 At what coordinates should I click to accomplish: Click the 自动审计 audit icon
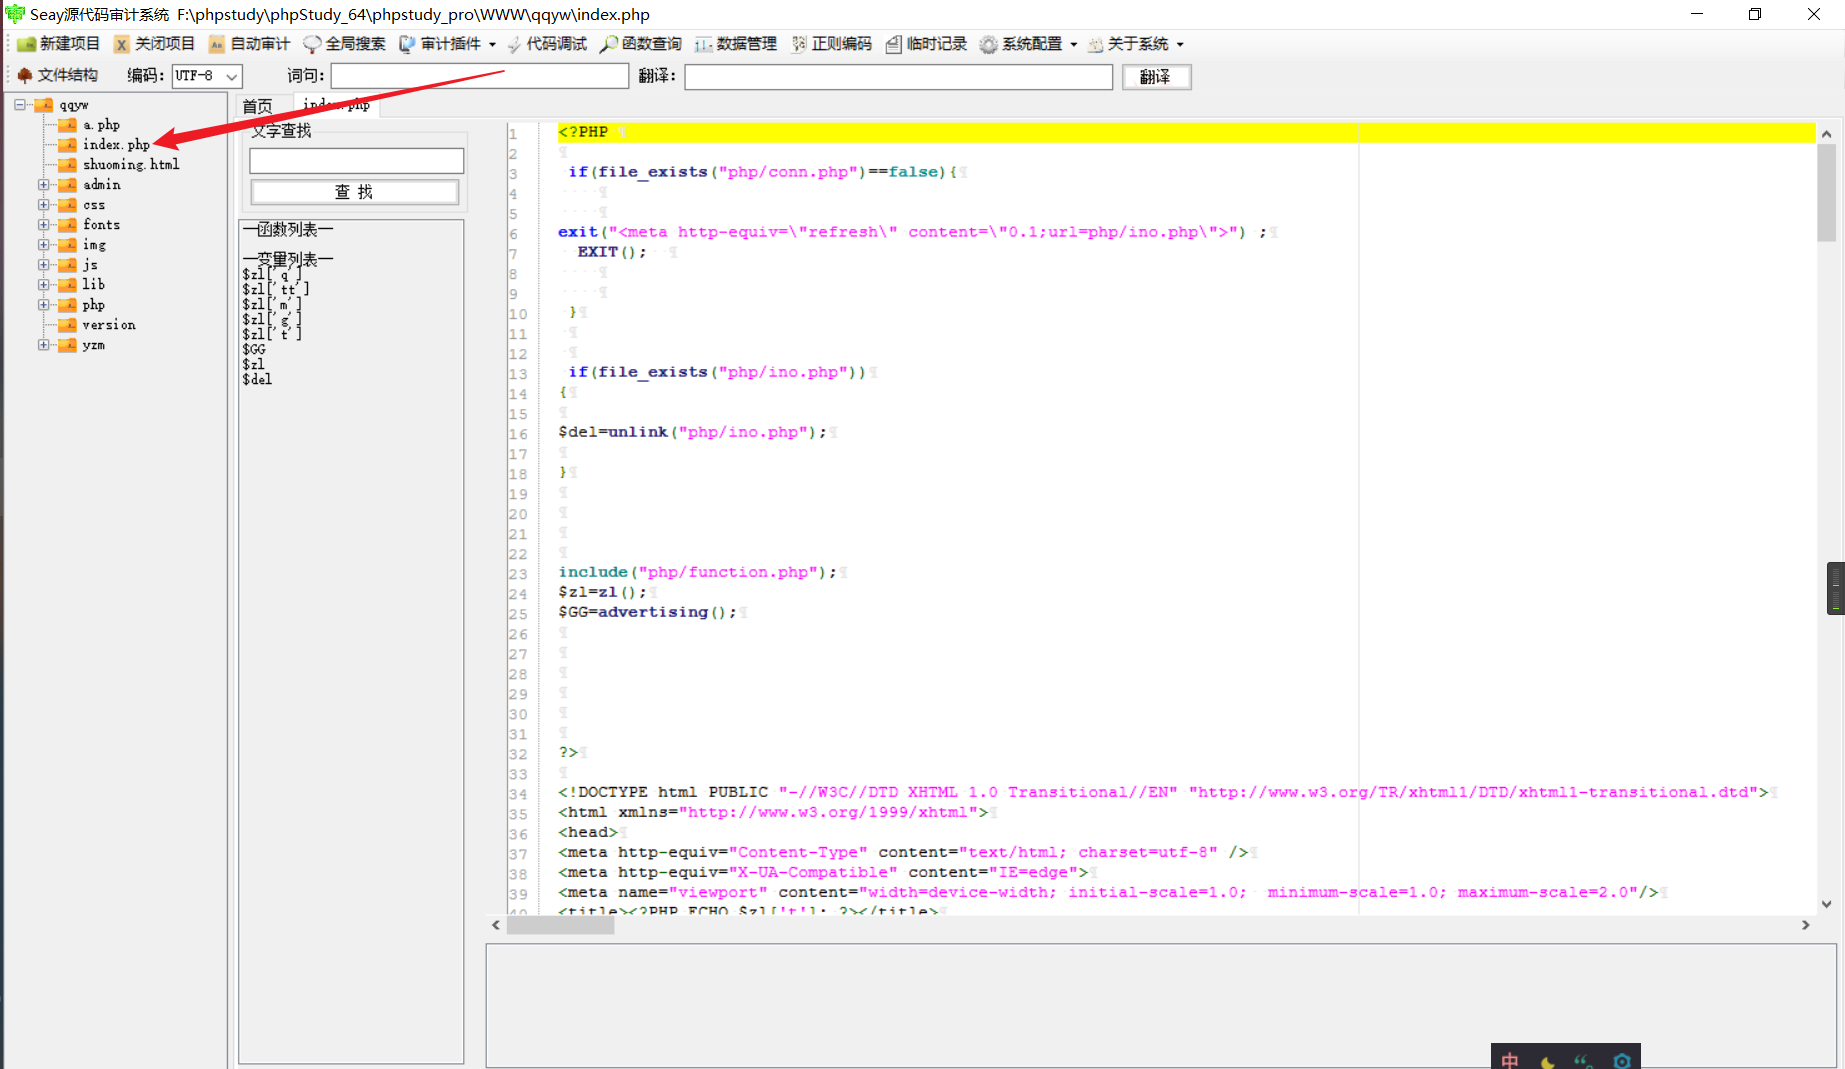248,43
